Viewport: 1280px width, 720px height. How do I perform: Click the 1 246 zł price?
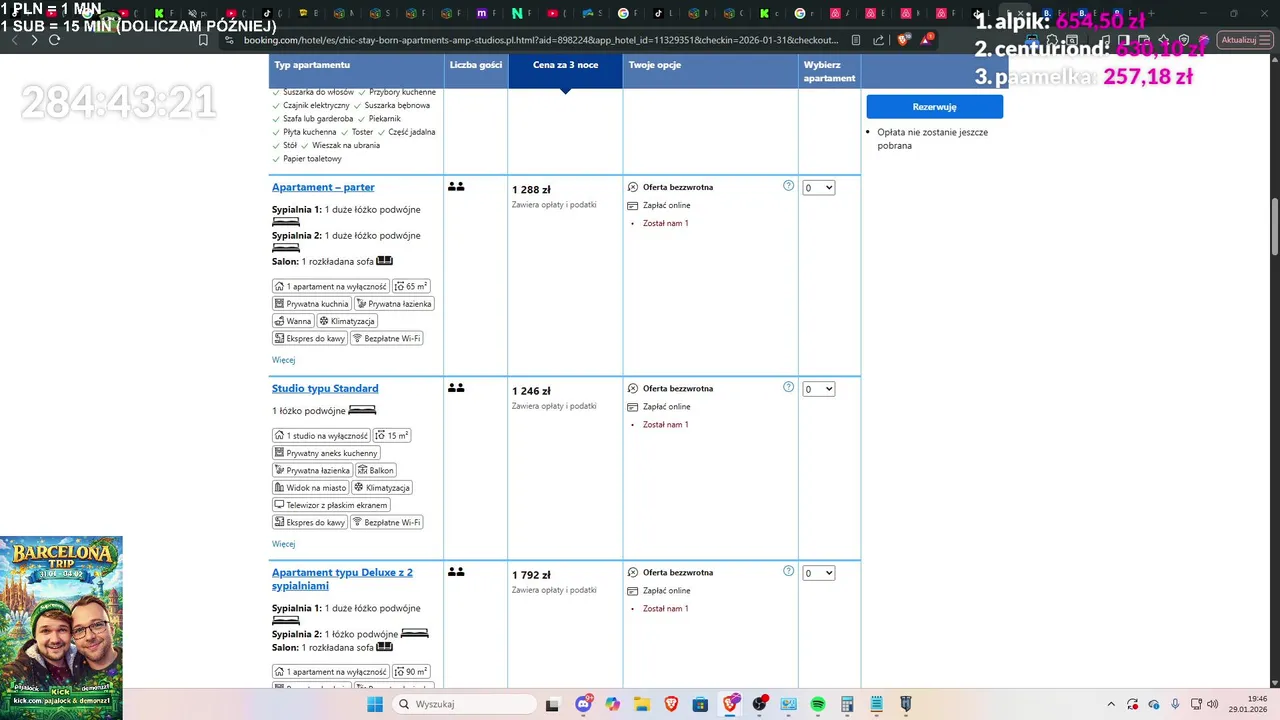531,391
